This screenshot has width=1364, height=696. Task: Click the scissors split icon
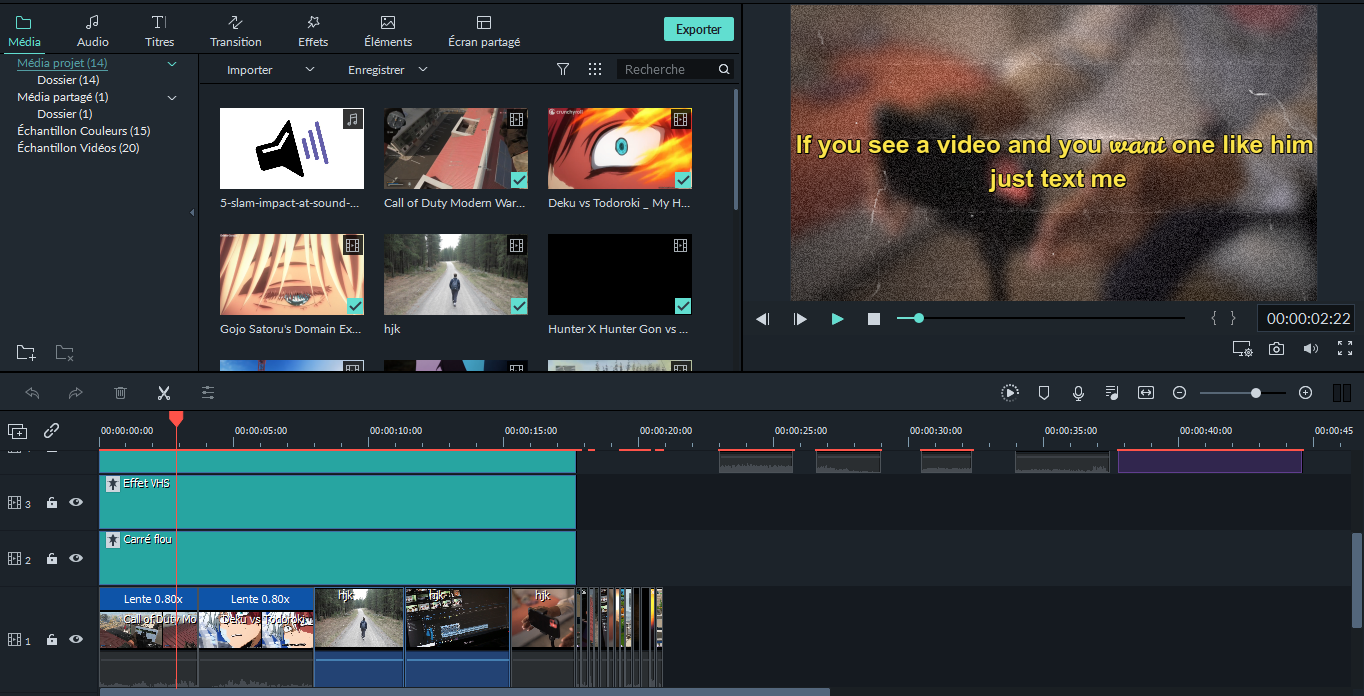tap(164, 393)
